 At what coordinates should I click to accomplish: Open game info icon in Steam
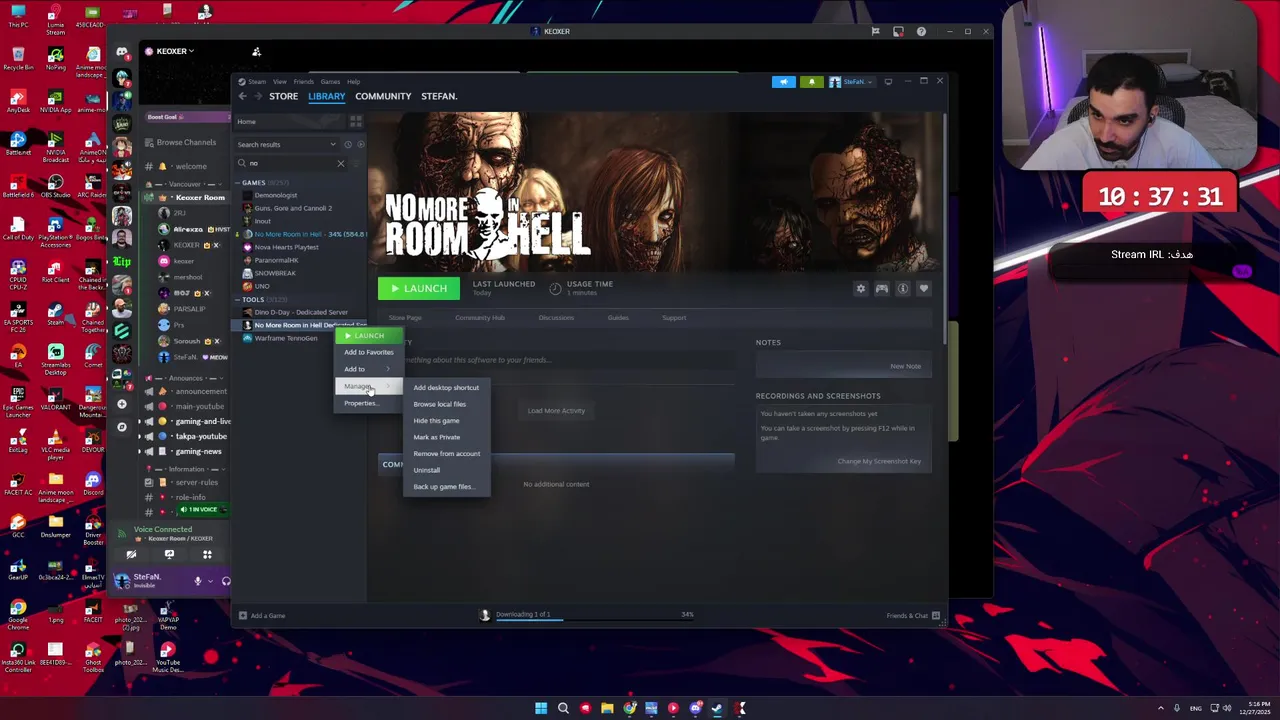903,288
